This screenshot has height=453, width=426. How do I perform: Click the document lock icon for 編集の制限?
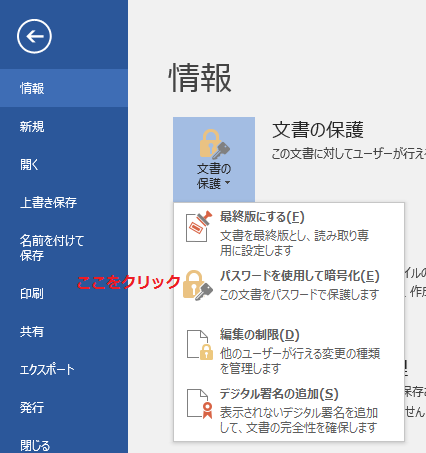click(x=200, y=345)
